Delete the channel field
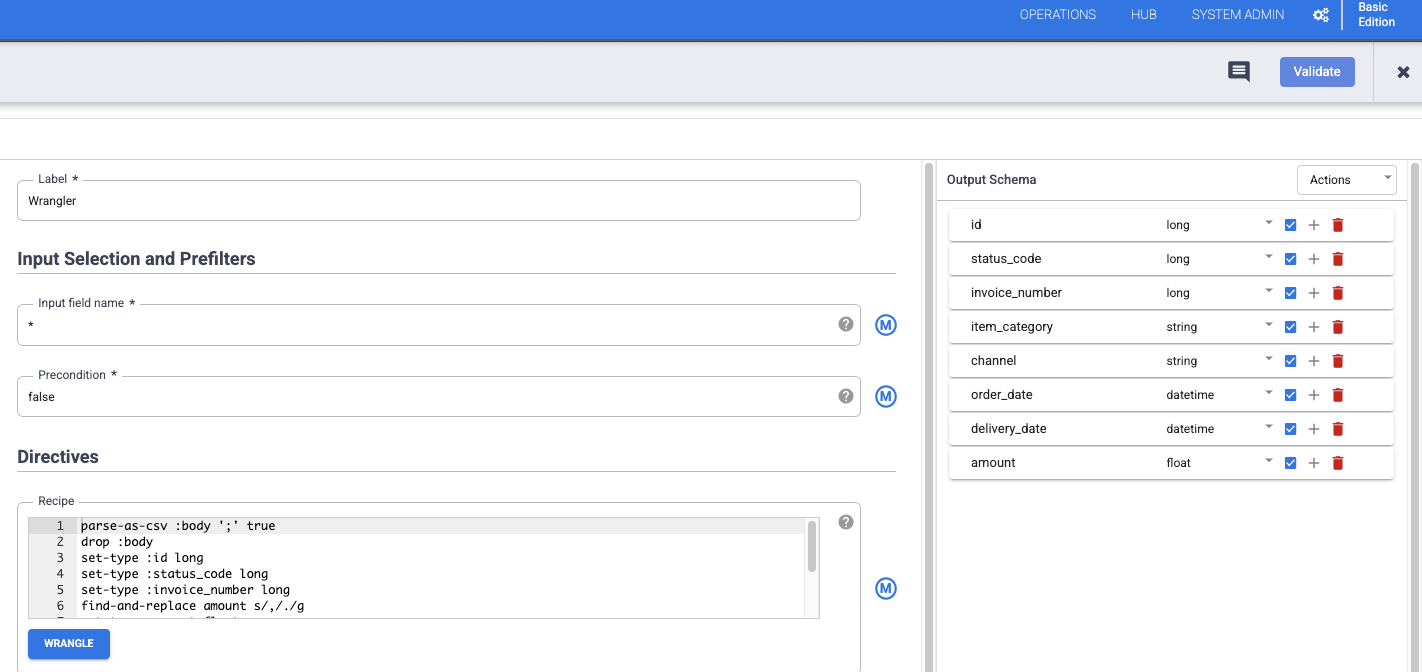 [x=1338, y=361]
